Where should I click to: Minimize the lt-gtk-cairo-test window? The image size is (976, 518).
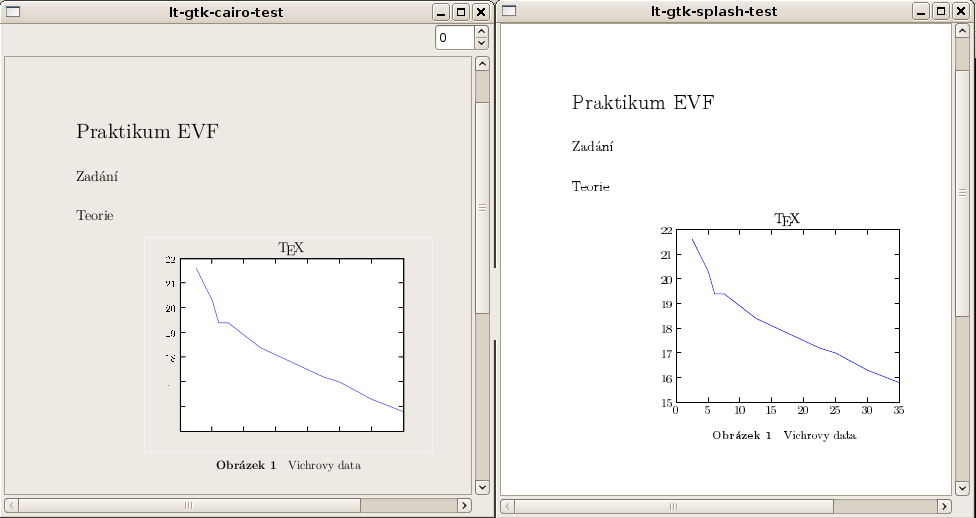pyautogui.click(x=442, y=12)
